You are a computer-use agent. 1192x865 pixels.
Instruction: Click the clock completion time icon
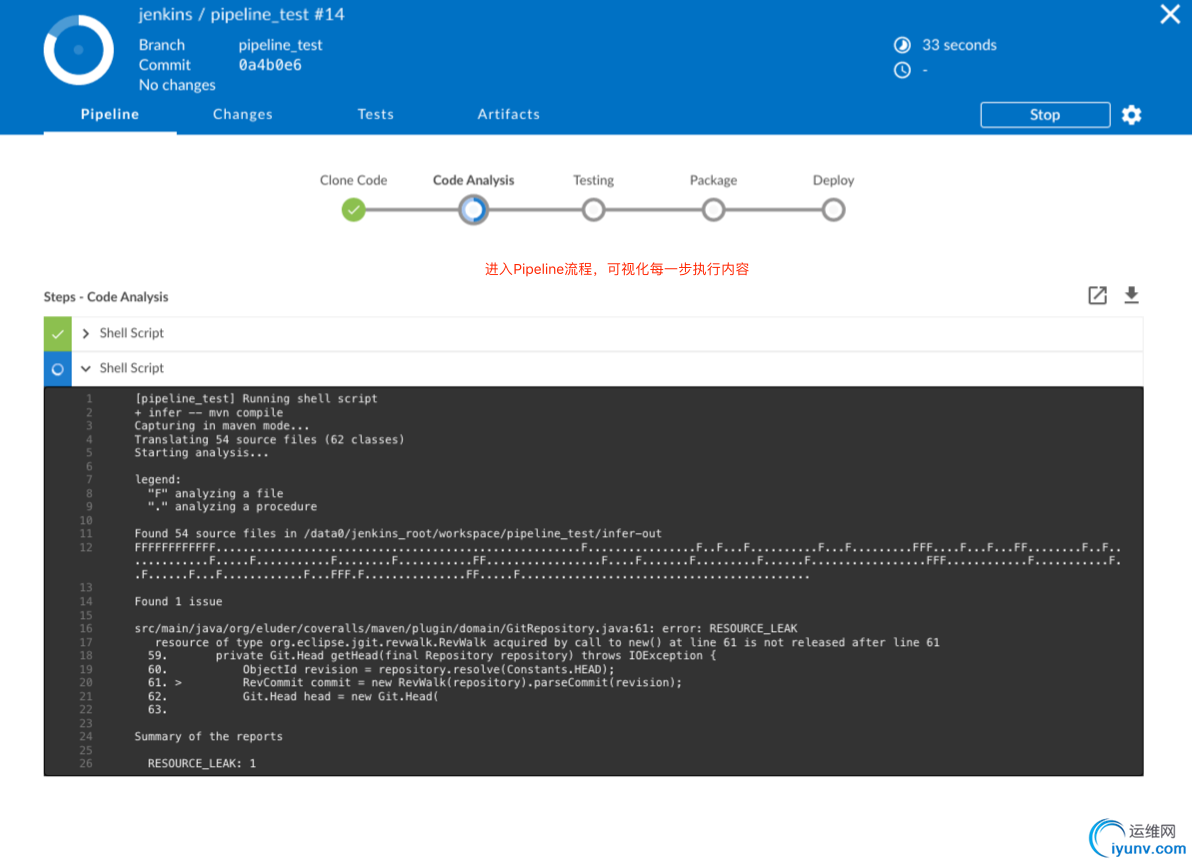click(x=902, y=70)
